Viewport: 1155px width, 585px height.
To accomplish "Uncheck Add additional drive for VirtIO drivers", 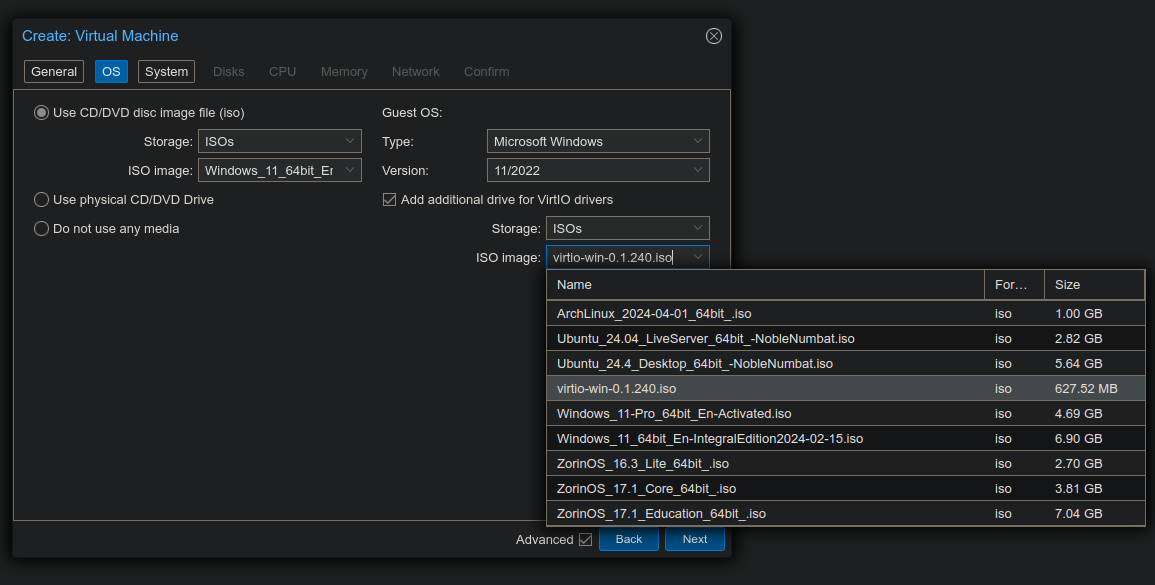I will coord(390,200).
